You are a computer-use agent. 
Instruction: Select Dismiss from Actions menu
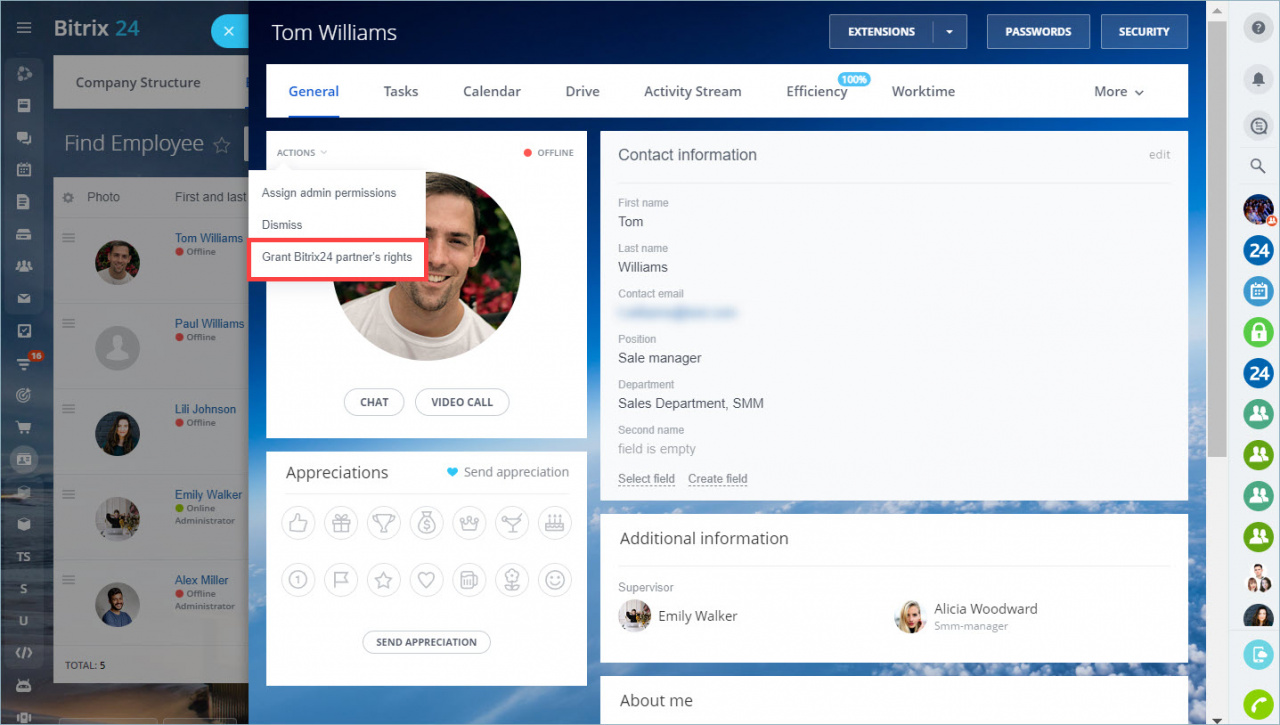pos(282,225)
